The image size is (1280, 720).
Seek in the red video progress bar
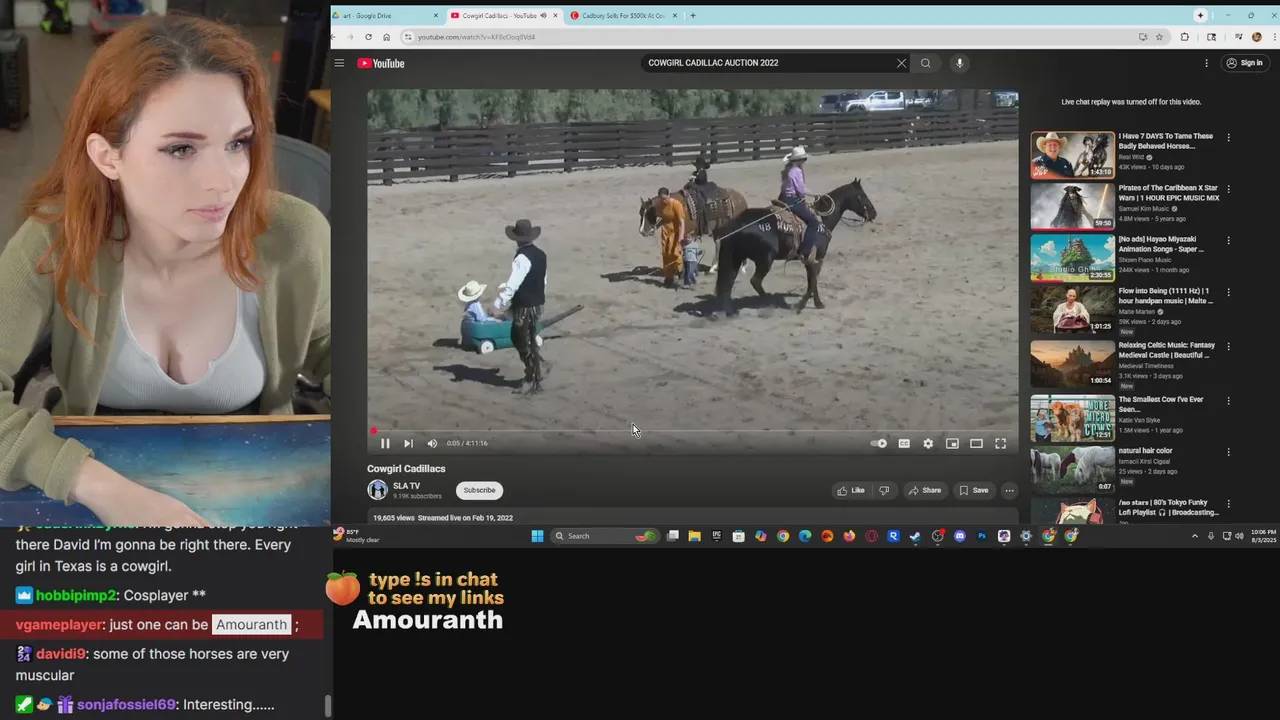(692, 431)
